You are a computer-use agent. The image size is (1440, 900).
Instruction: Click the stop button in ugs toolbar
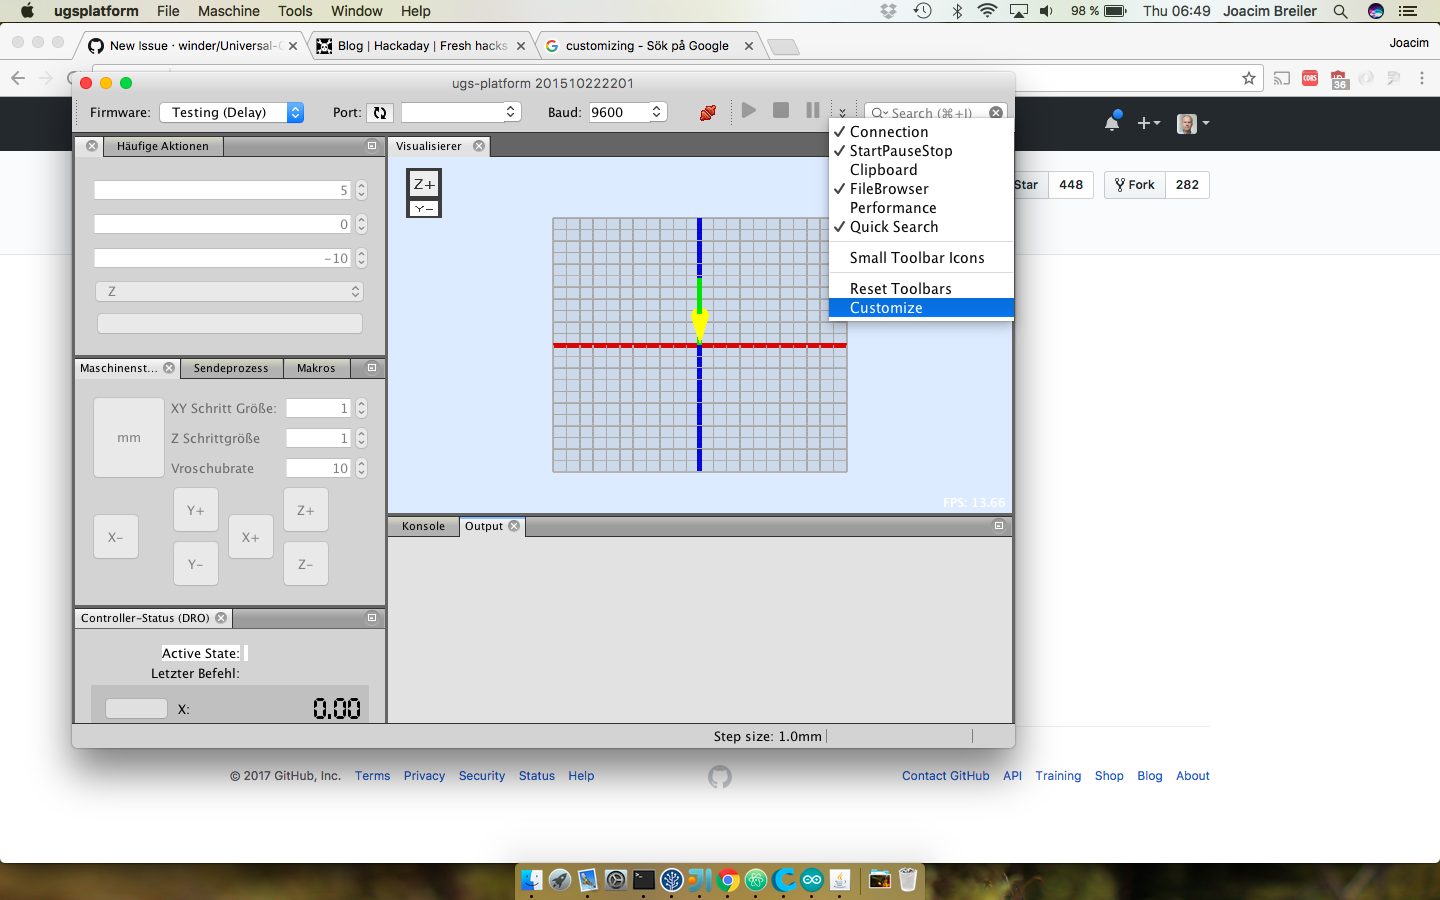click(781, 110)
